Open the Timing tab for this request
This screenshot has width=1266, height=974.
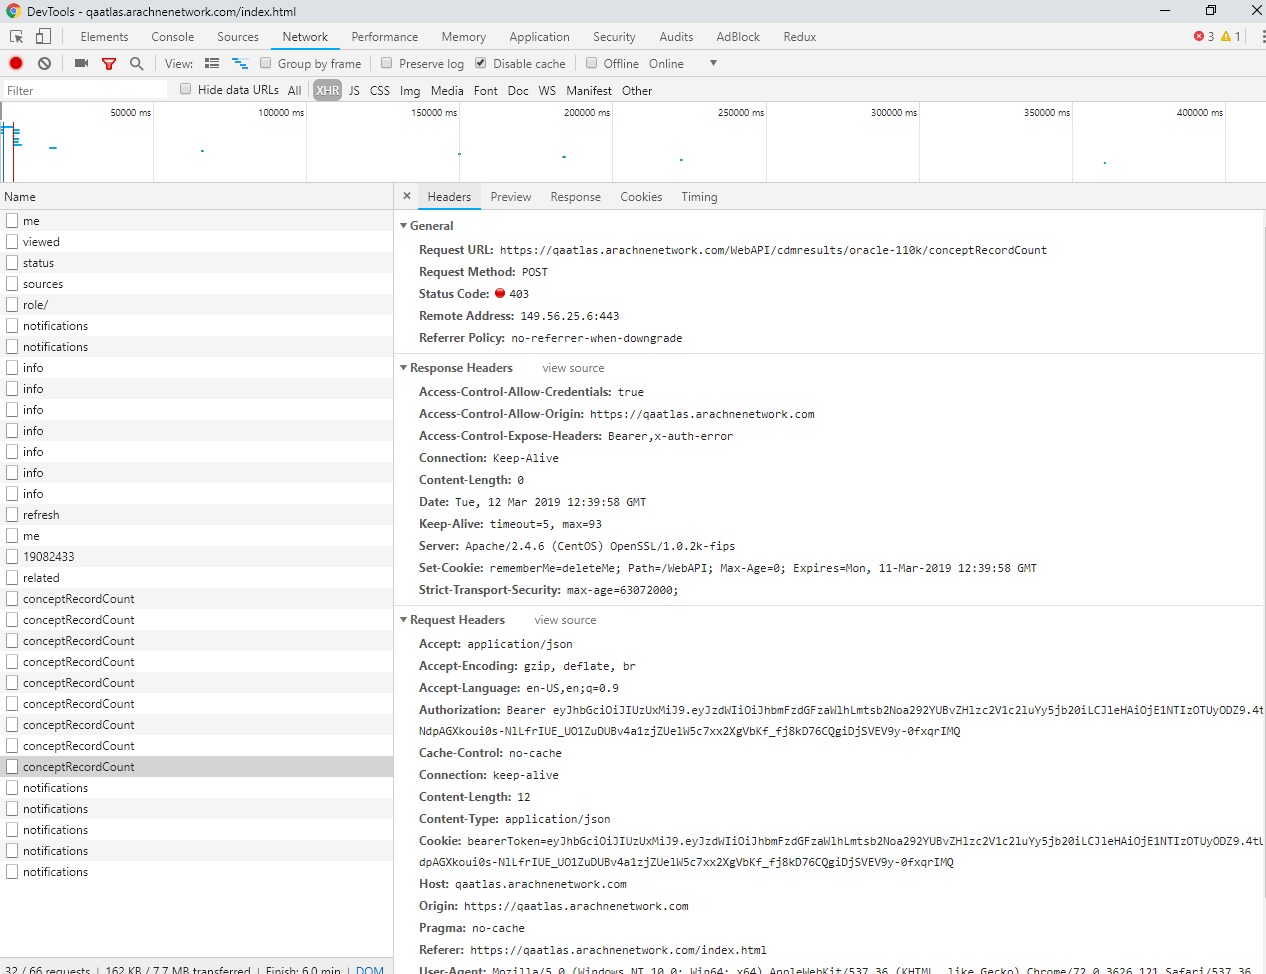[x=698, y=196]
